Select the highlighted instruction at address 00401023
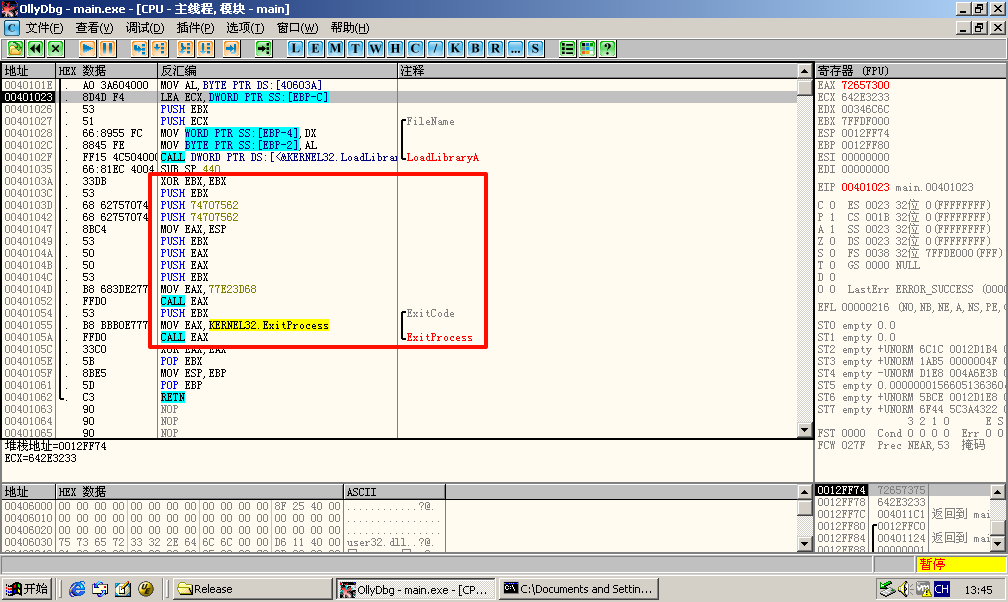This screenshot has height=602, width=1008. pyautogui.click(x=399, y=97)
